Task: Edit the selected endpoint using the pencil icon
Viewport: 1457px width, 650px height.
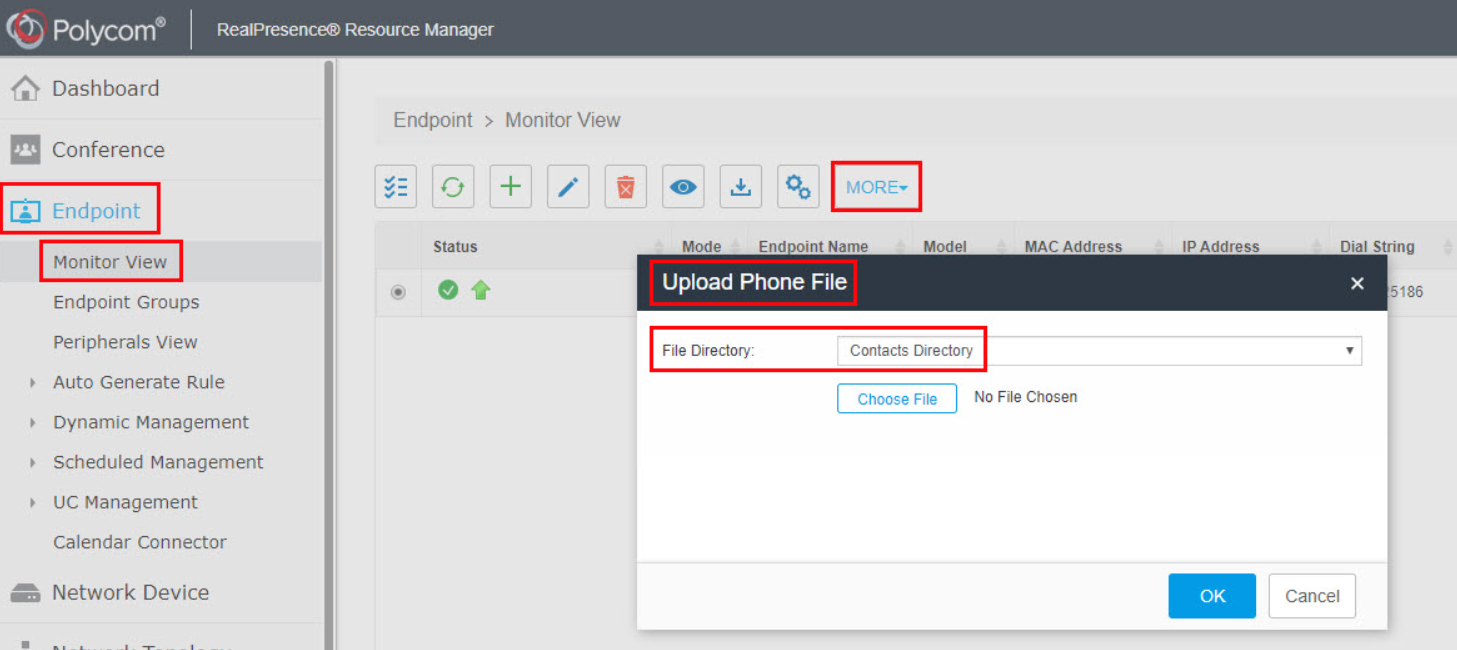Action: click(x=567, y=186)
